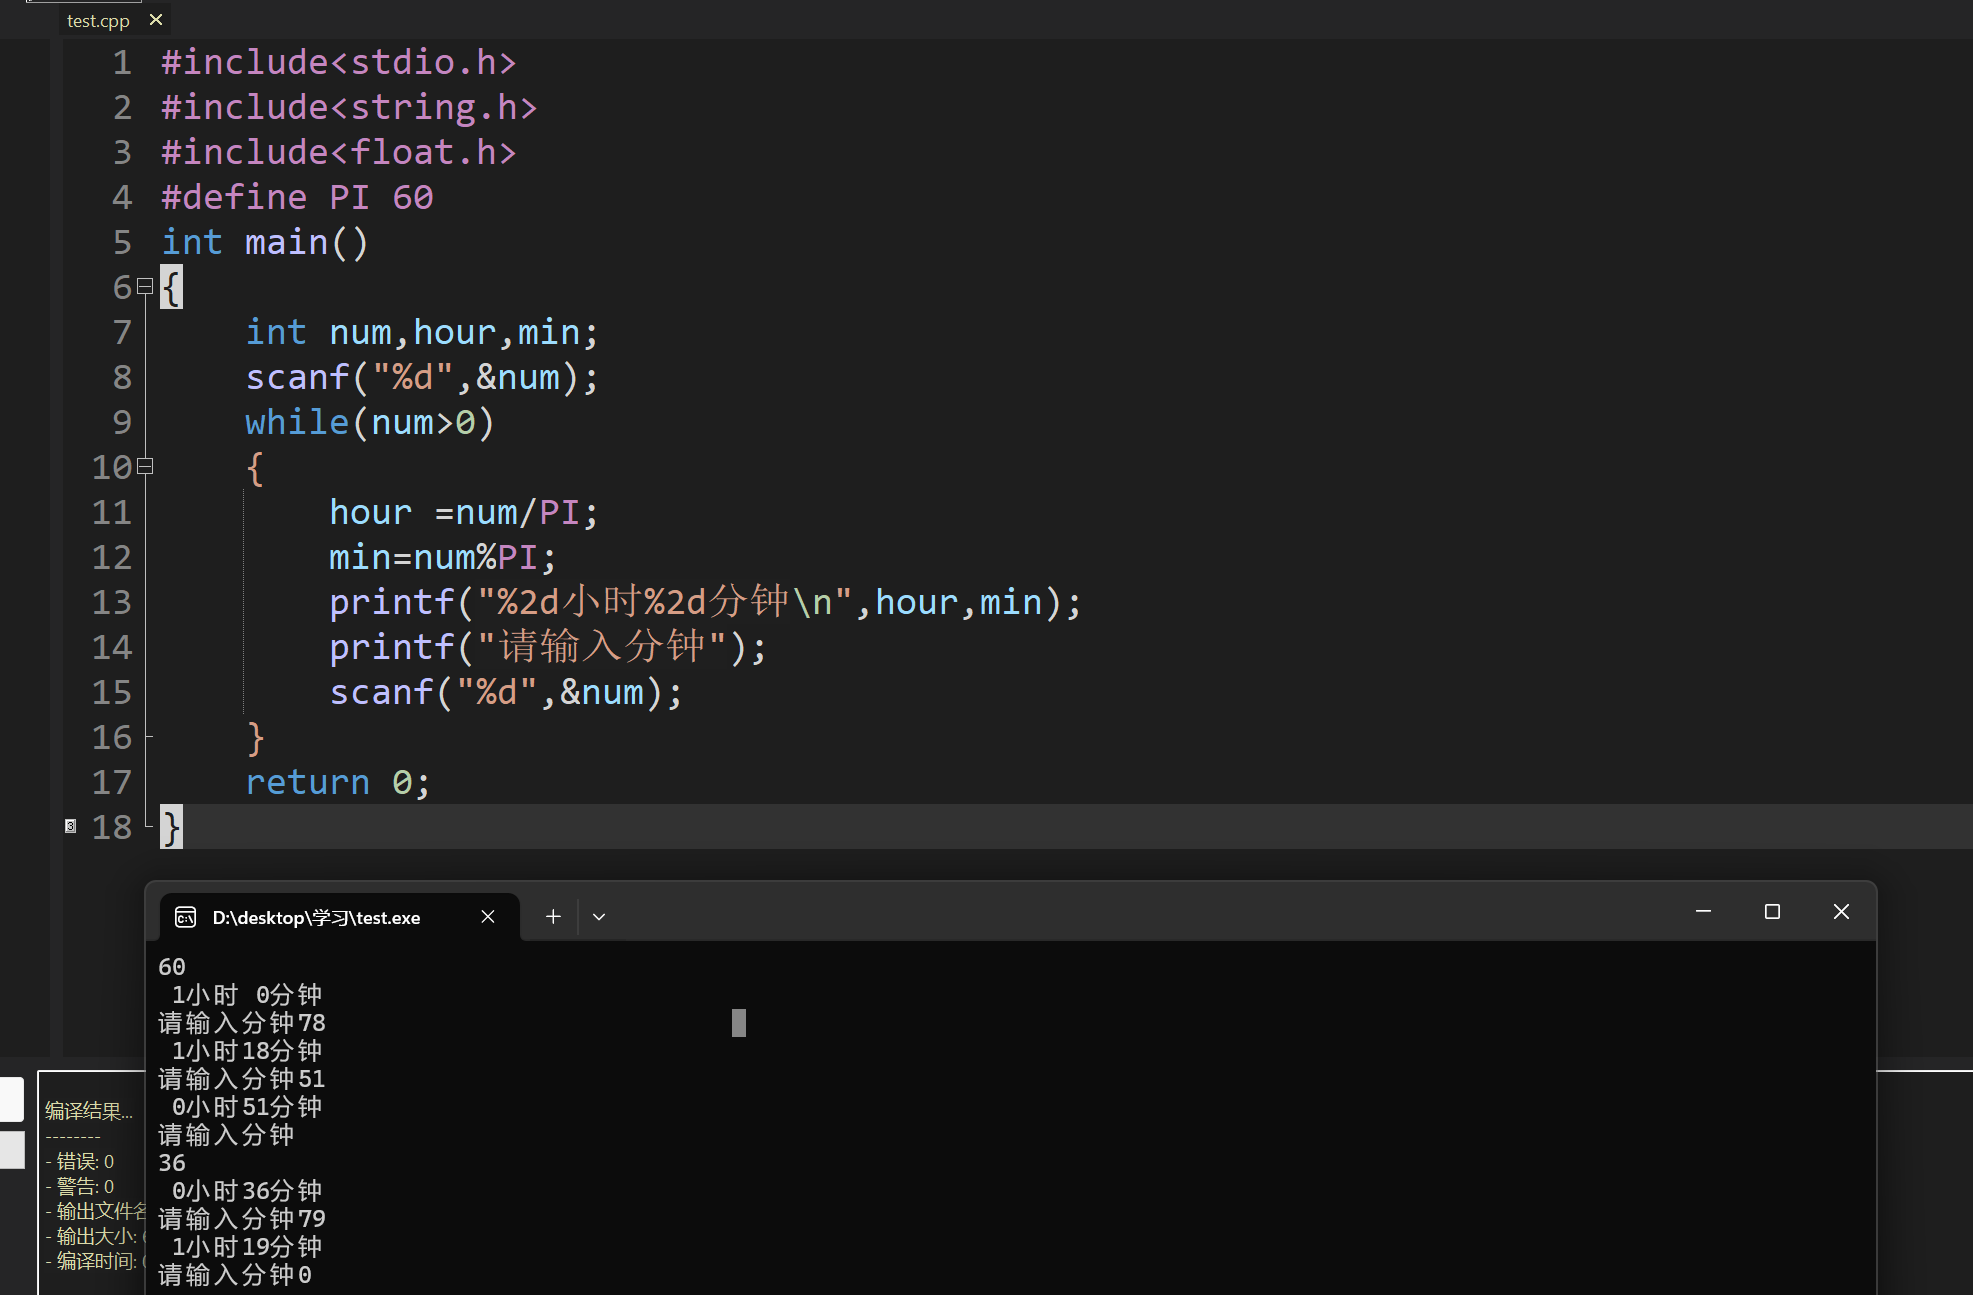The width and height of the screenshot is (1973, 1295).
Task: Collapse the main function fold at line 6
Action: pos(145,286)
